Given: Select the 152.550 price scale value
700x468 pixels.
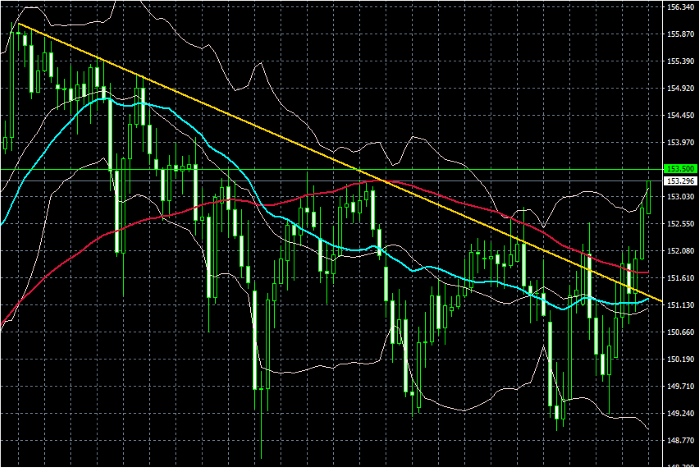Looking at the screenshot, I should pyautogui.click(x=681, y=224).
